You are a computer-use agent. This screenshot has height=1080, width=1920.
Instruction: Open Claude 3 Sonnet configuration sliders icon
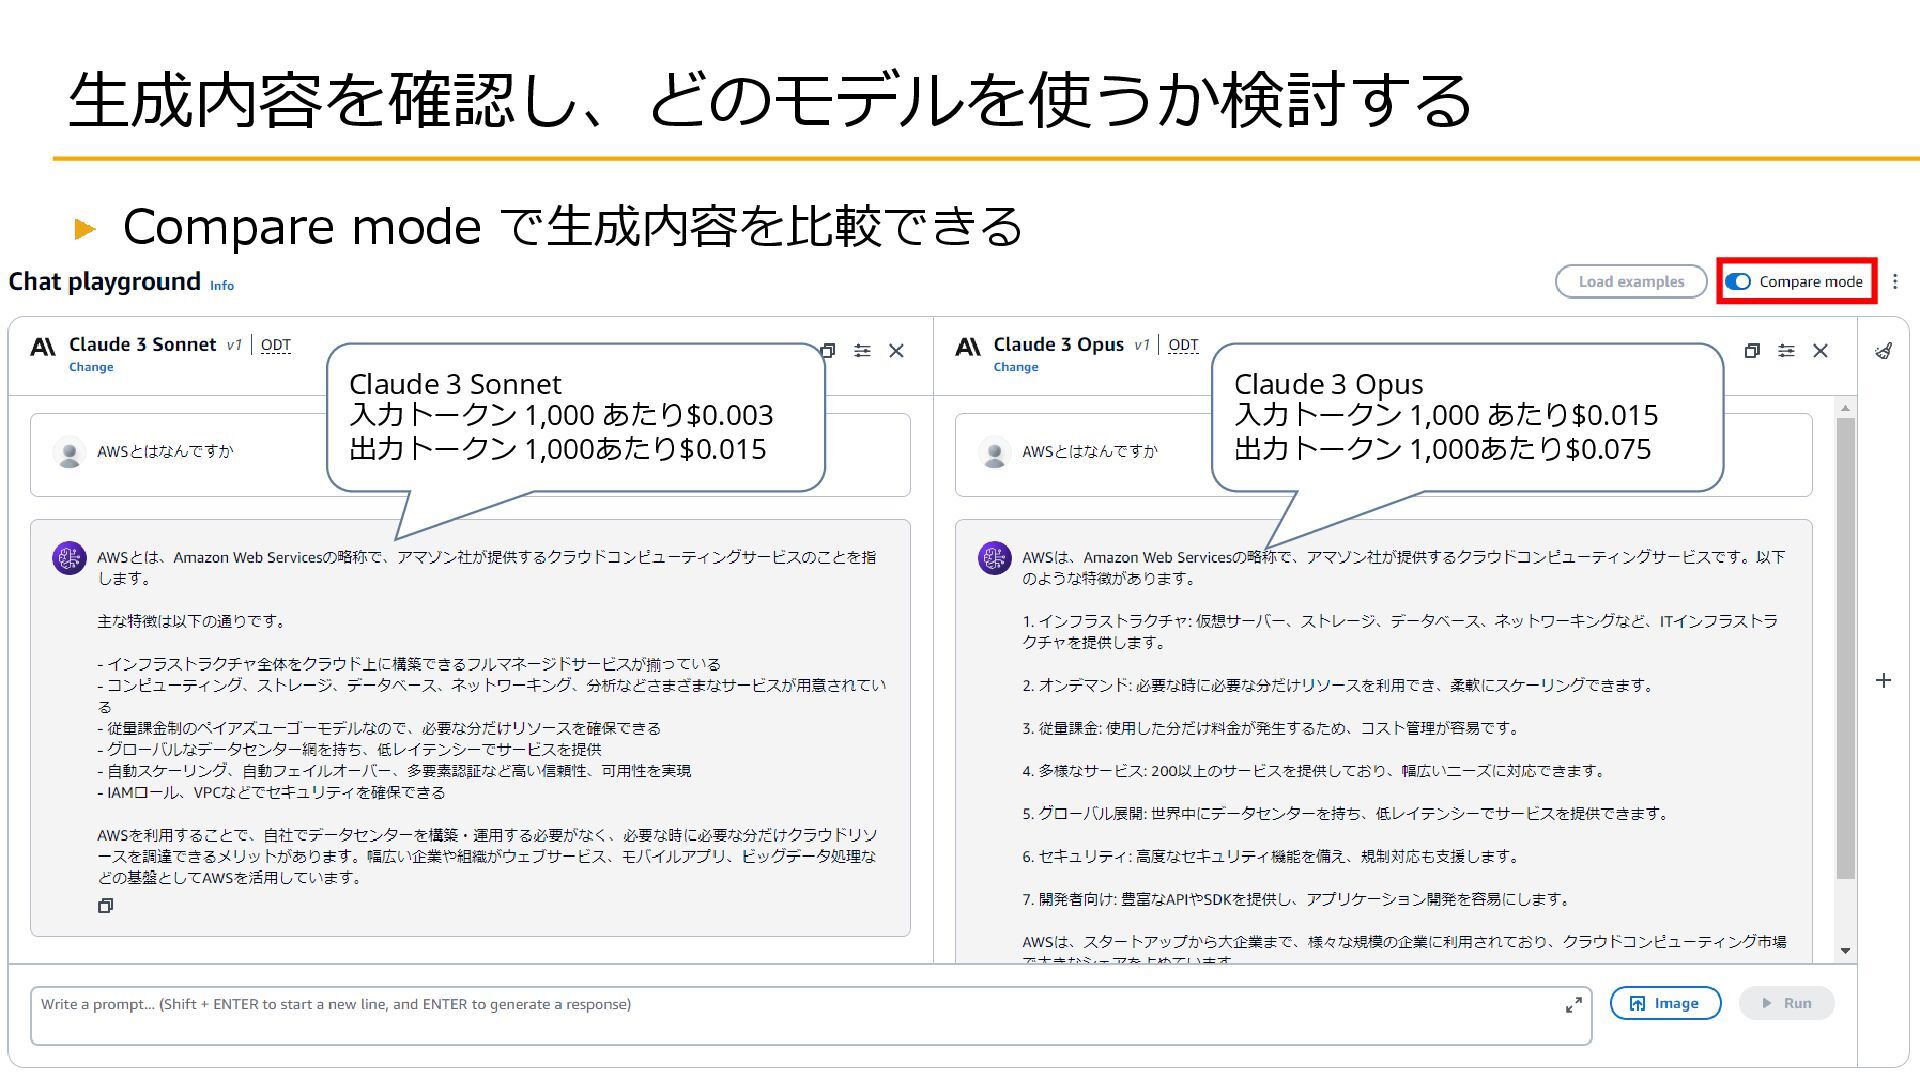(862, 351)
